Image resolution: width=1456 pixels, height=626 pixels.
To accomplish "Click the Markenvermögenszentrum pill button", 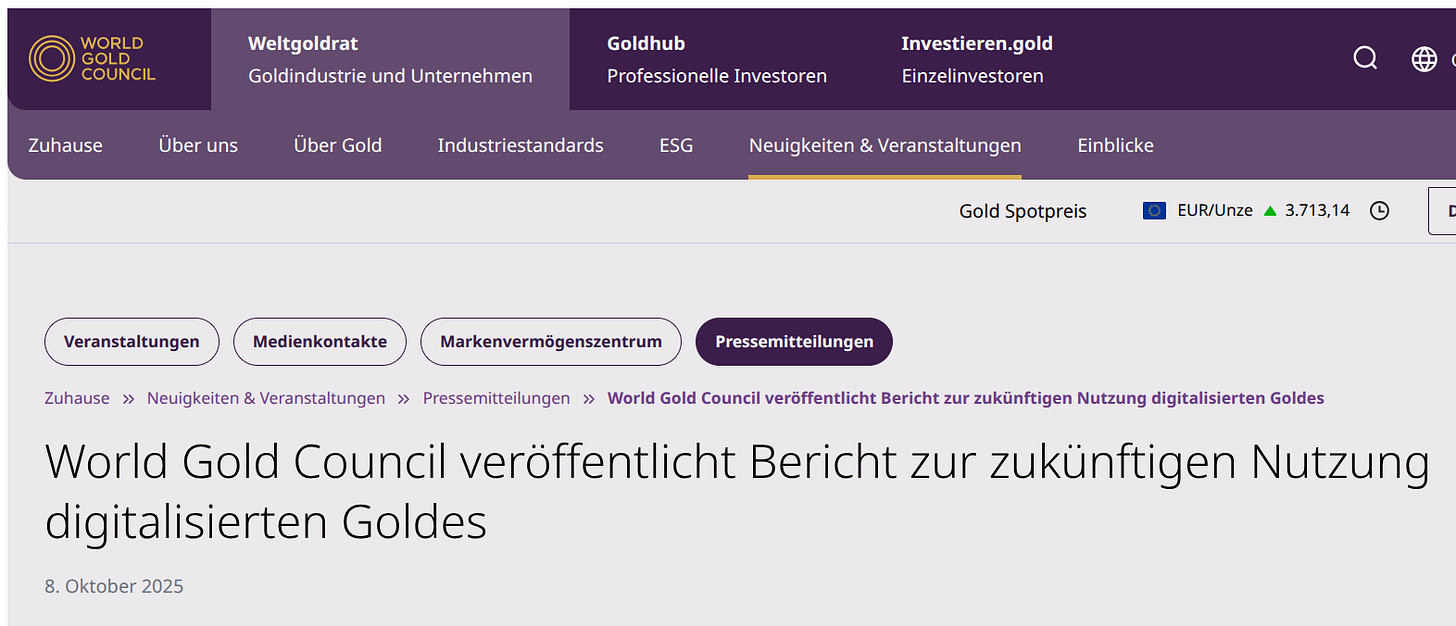I will click(551, 342).
